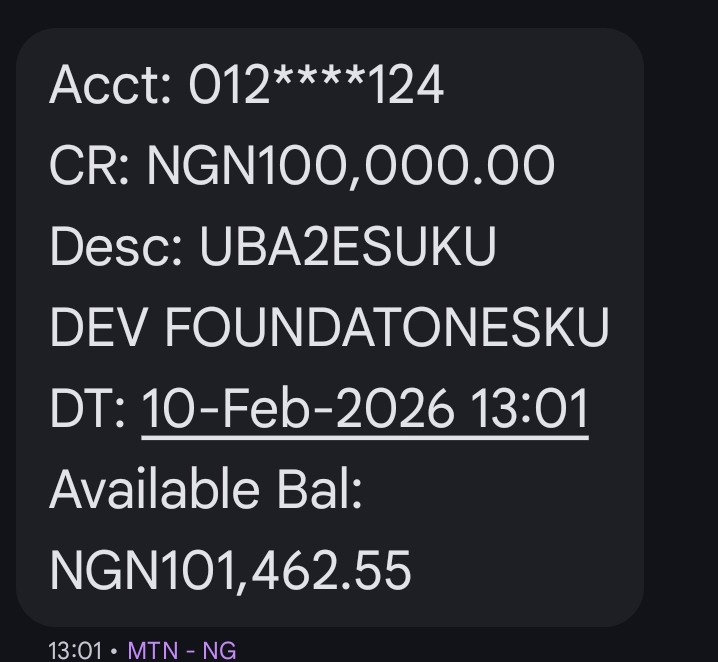718x662 pixels.
Task: Tap the MTN - NG SIM label
Action: point(182,650)
